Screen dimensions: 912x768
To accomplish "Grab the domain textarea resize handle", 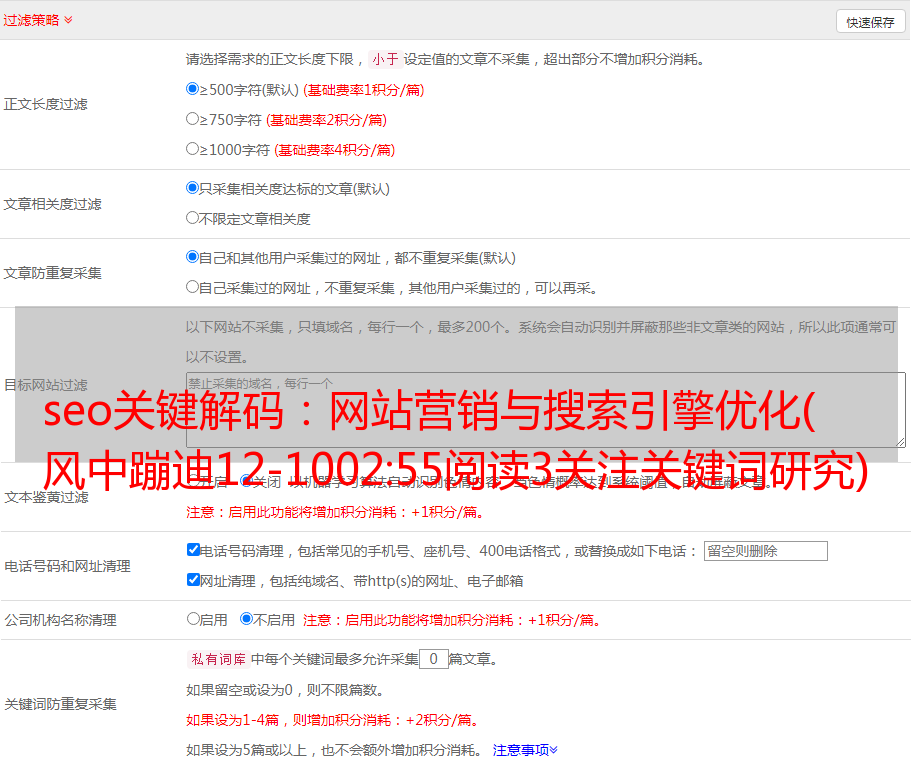I will pyautogui.click(x=900, y=442).
